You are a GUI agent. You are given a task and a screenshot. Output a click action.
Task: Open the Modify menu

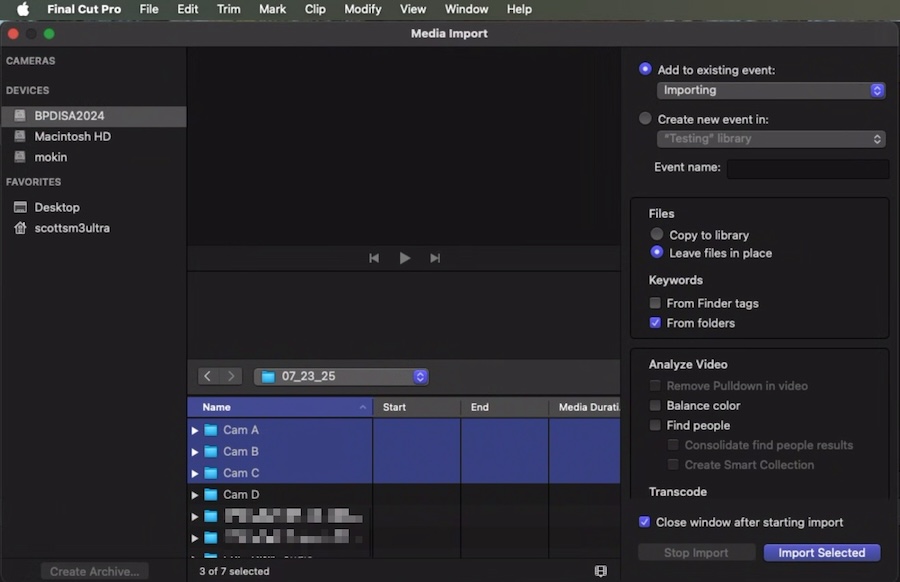tap(363, 9)
